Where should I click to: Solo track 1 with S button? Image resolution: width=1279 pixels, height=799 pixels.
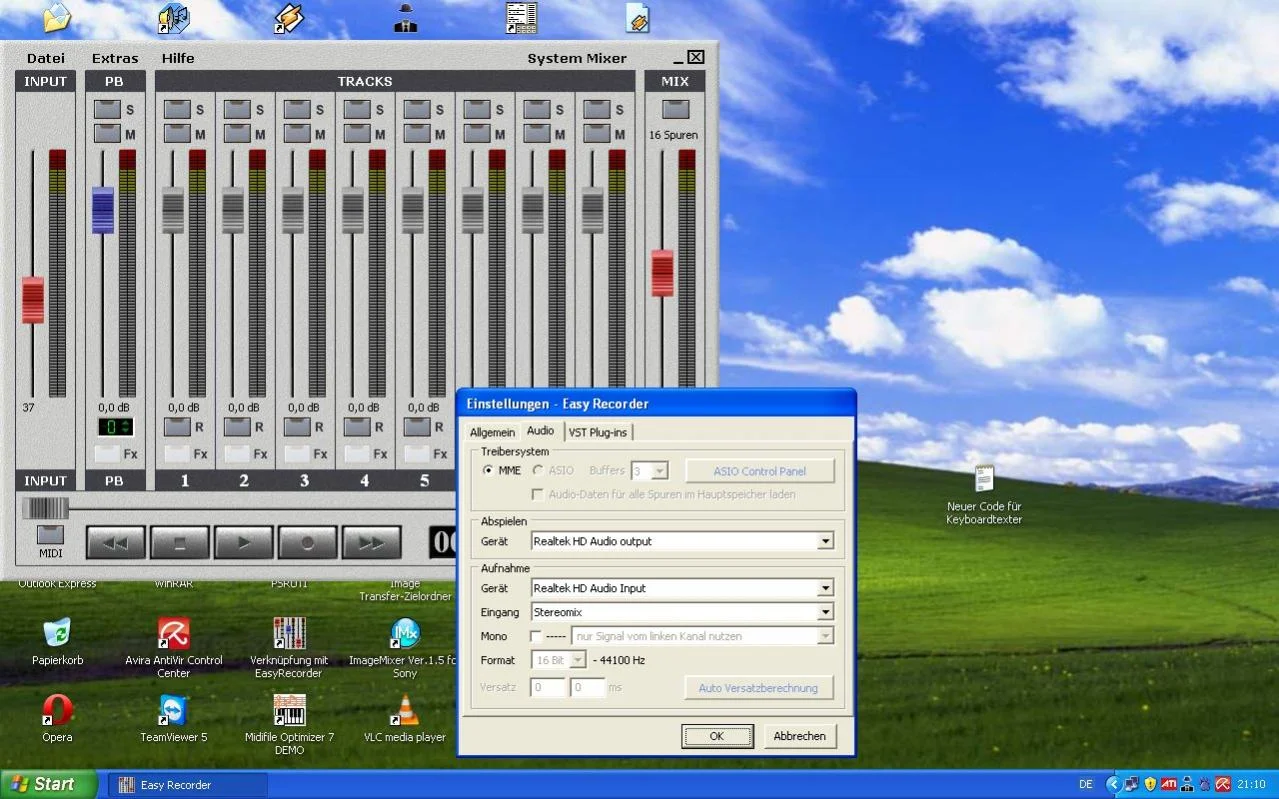tap(177, 109)
